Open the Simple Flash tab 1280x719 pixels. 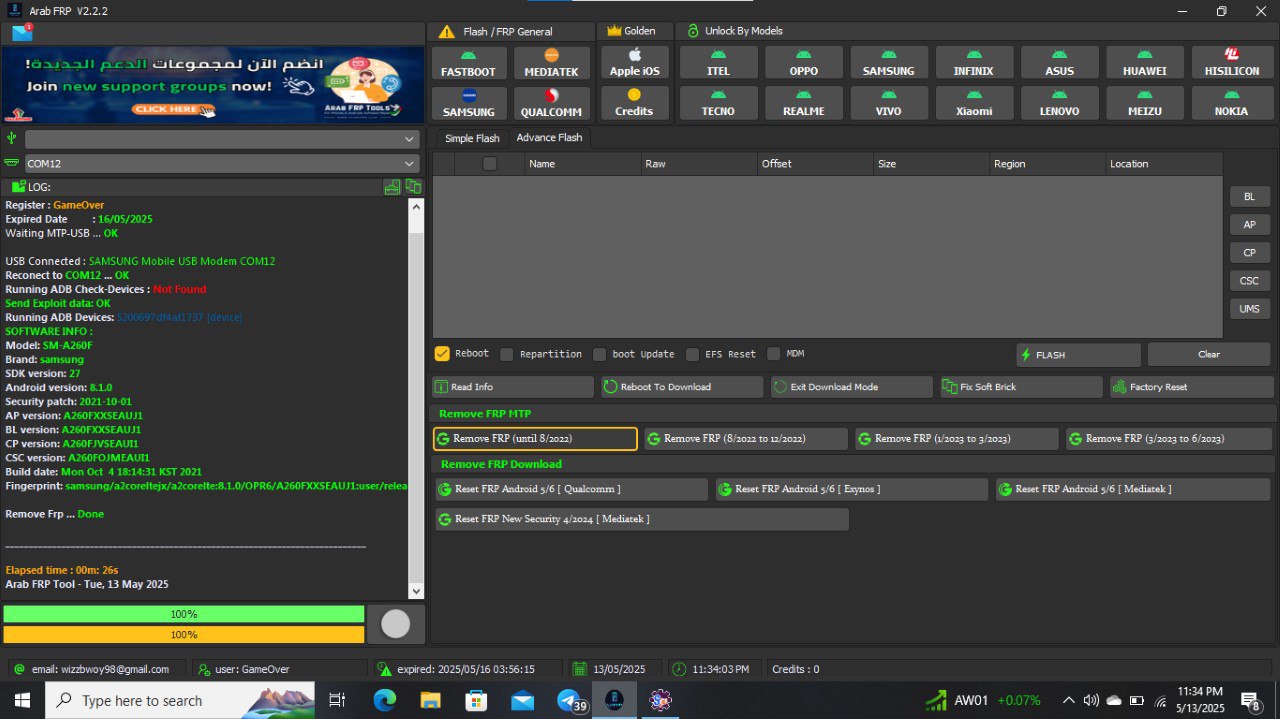[472, 138]
